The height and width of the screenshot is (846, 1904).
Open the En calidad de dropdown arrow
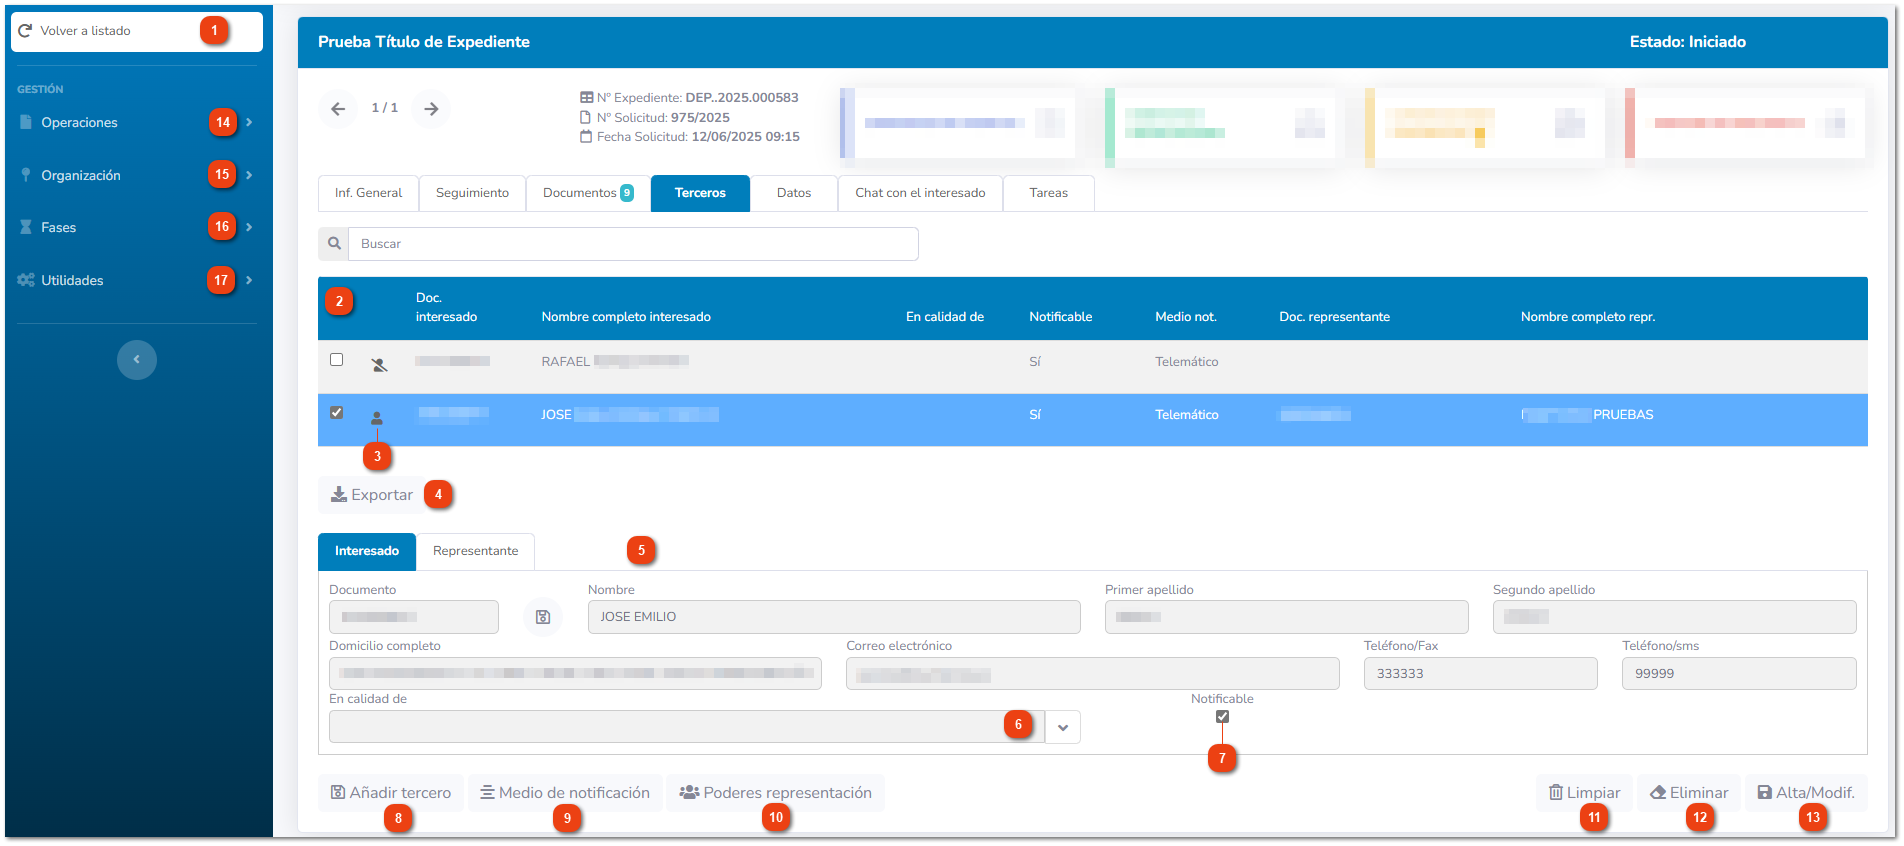[x=1063, y=727]
